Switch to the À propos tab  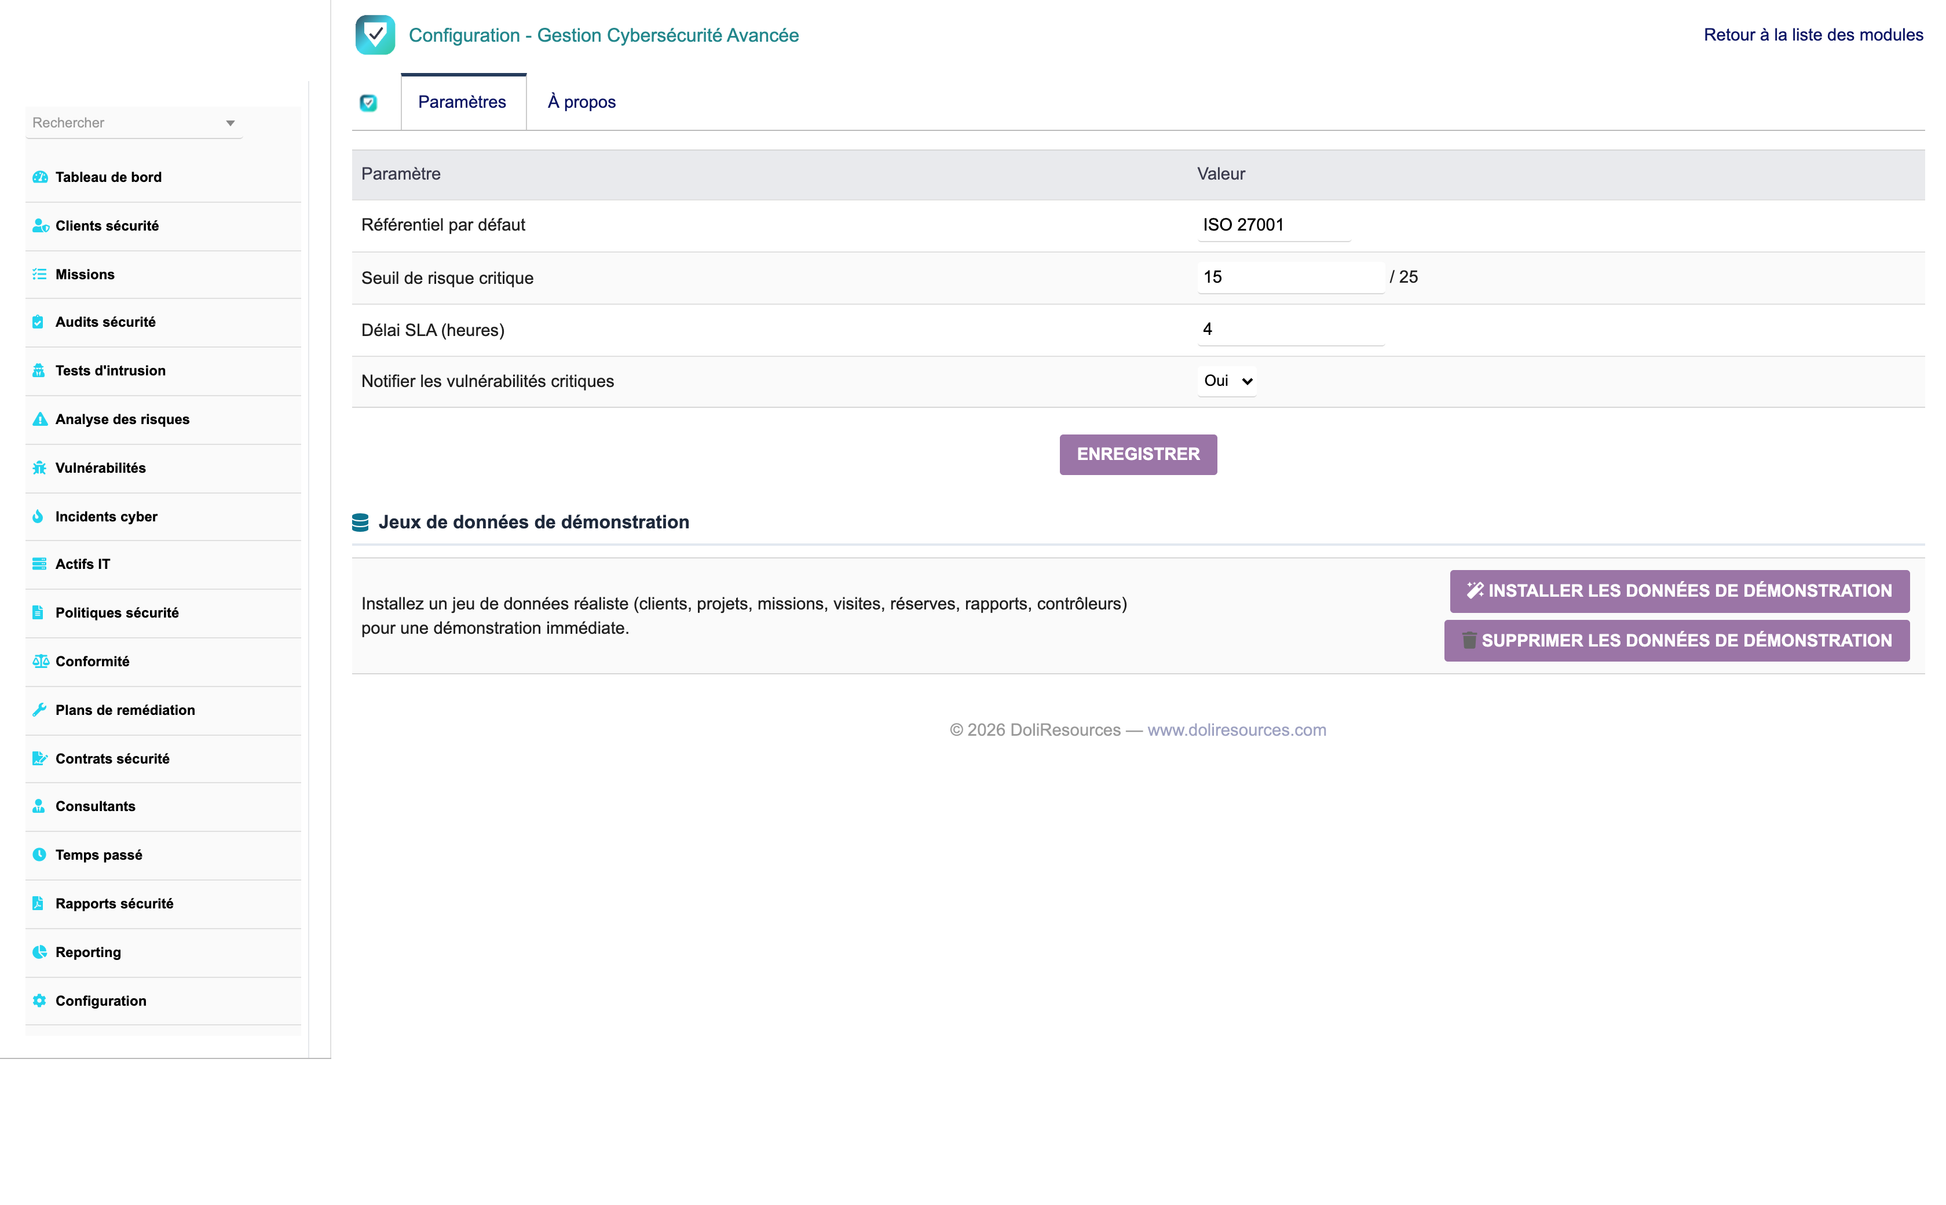582,102
